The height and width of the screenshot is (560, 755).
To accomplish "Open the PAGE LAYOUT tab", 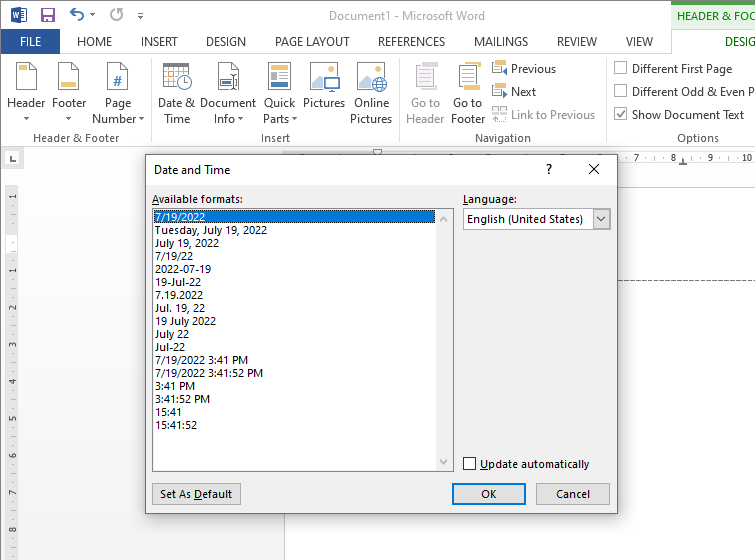I will pyautogui.click(x=312, y=42).
